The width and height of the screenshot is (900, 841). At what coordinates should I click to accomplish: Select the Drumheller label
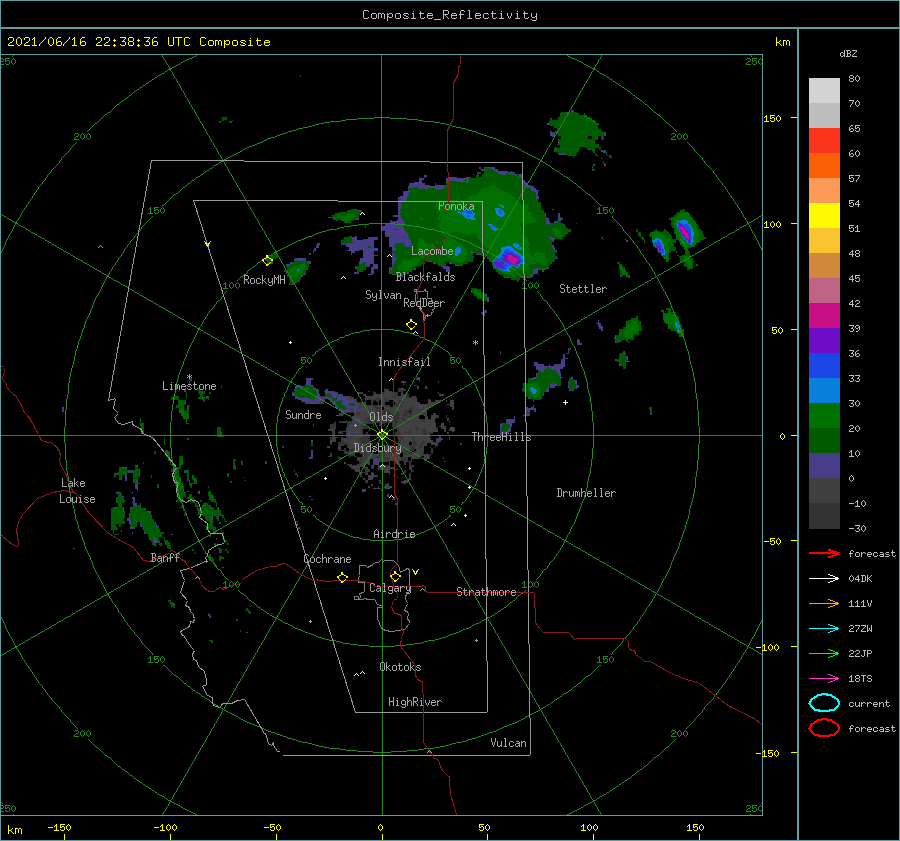tap(586, 493)
